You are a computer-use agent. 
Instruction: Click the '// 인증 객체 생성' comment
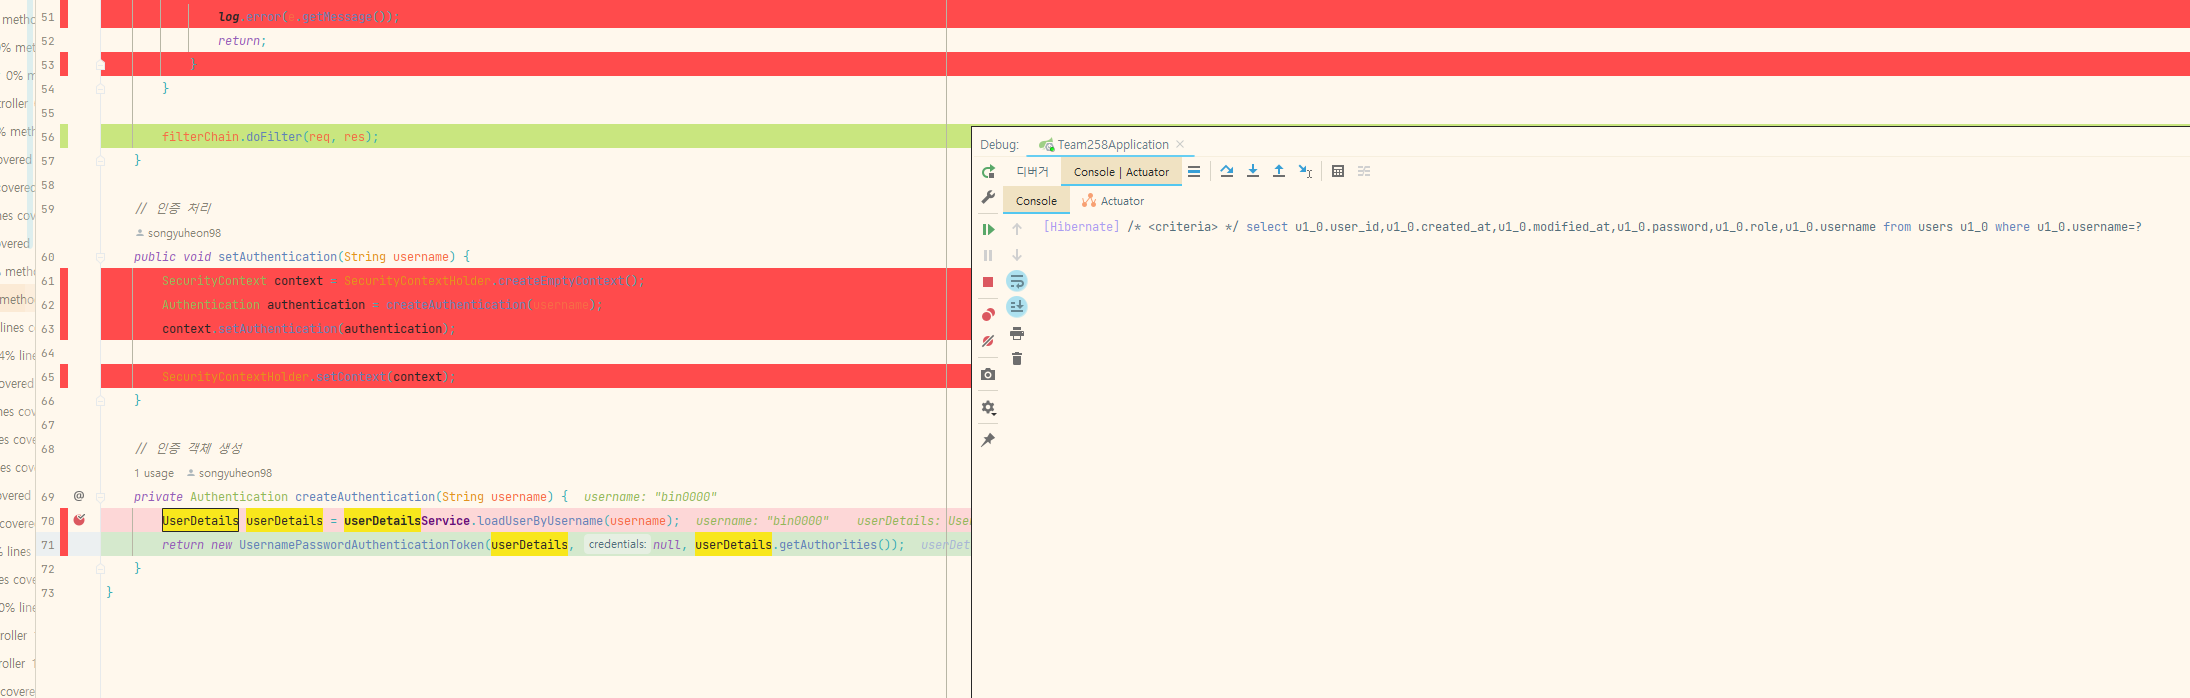pyautogui.click(x=188, y=448)
